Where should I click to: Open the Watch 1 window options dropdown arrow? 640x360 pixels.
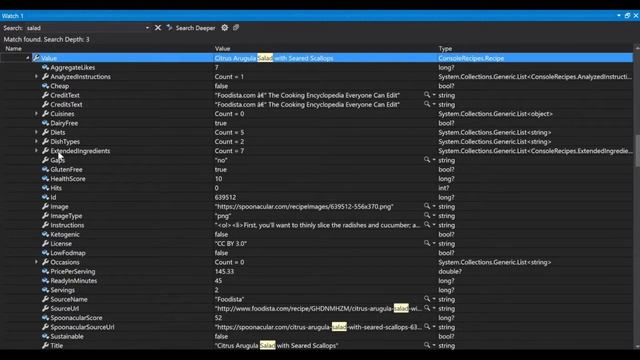tap(619, 16)
